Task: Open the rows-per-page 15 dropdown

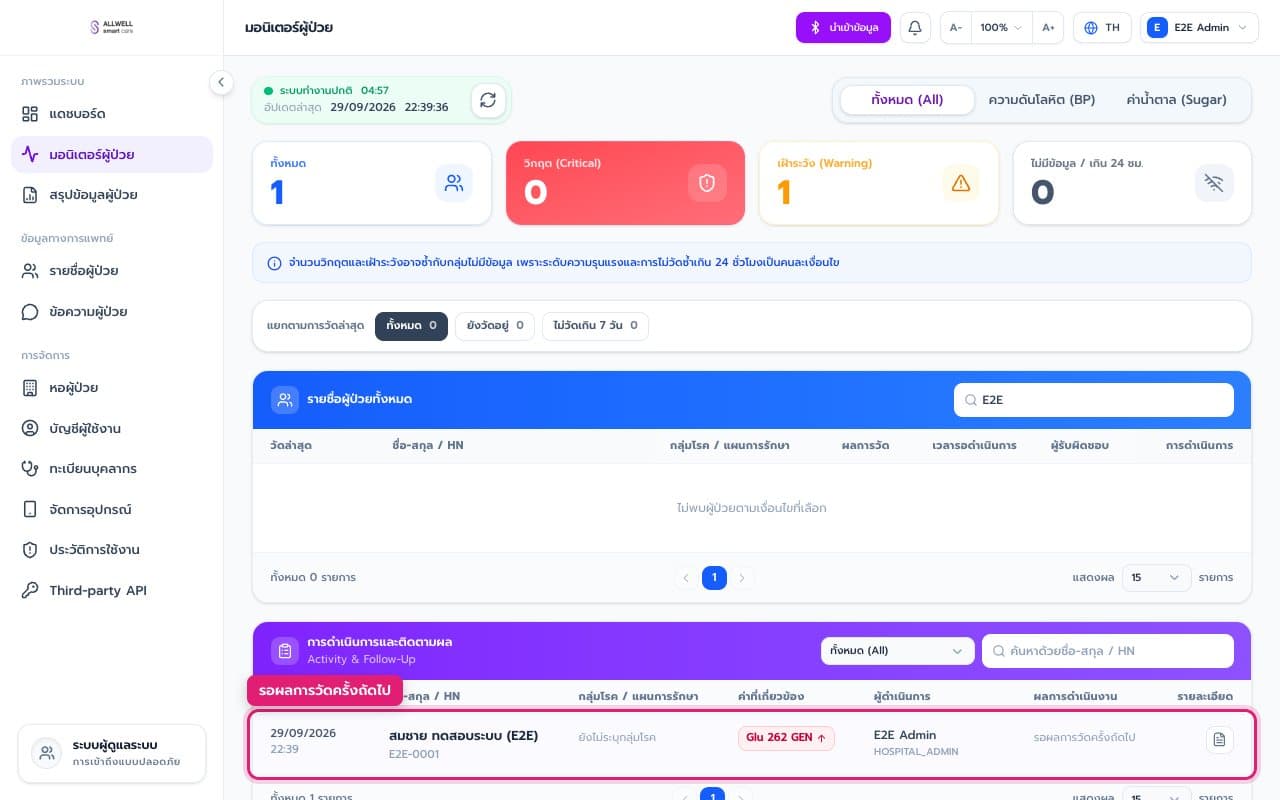Action: [x=1157, y=577]
